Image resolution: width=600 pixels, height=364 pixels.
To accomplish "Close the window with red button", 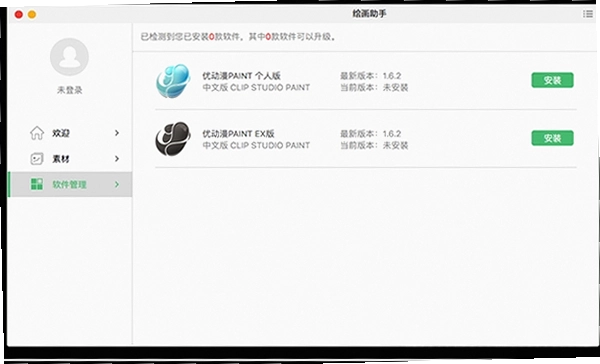I will 18,15.
